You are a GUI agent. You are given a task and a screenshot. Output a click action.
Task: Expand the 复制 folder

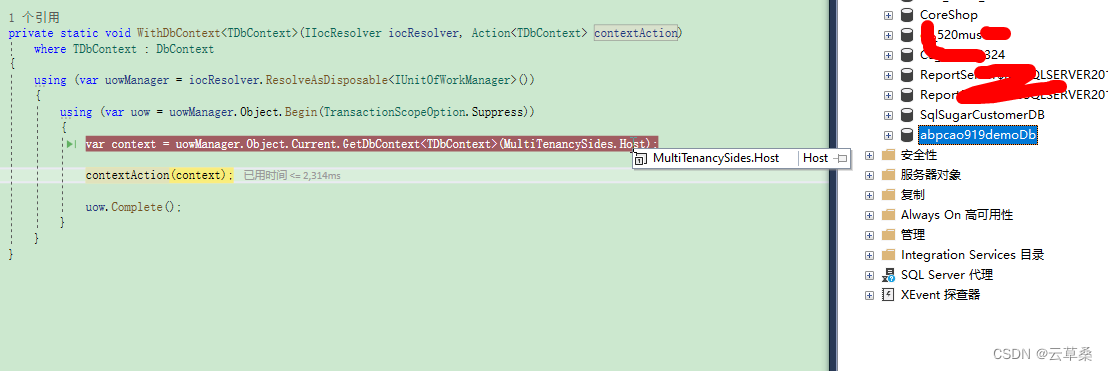pos(869,194)
